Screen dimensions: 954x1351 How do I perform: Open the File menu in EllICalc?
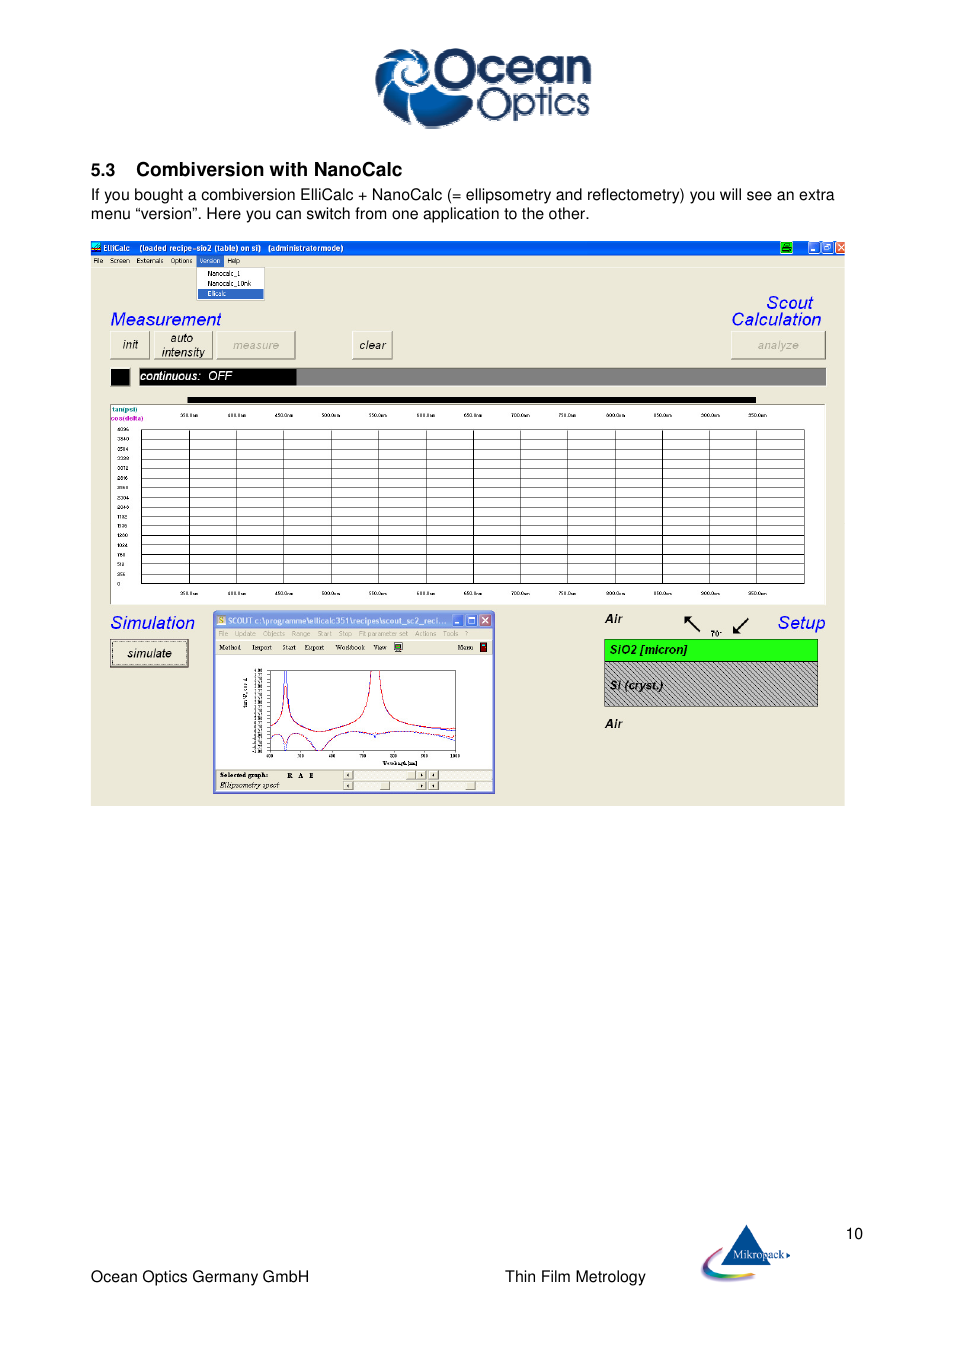(98, 261)
